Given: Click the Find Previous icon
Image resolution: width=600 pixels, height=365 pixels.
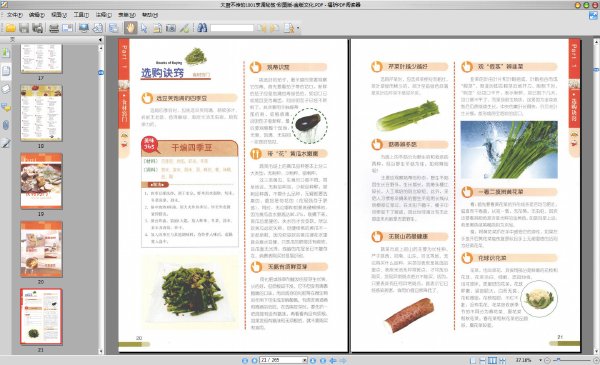Looking at the screenshot, I should pyautogui.click(x=261, y=28).
